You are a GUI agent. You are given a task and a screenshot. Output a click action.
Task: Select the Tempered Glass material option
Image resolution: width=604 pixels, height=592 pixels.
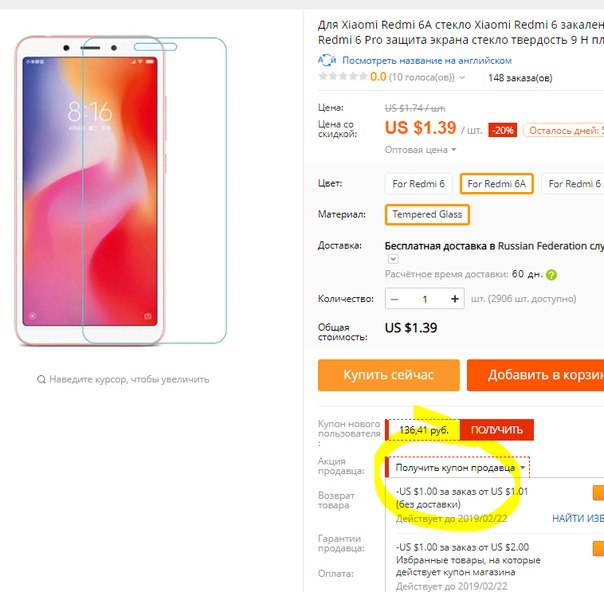(x=427, y=215)
